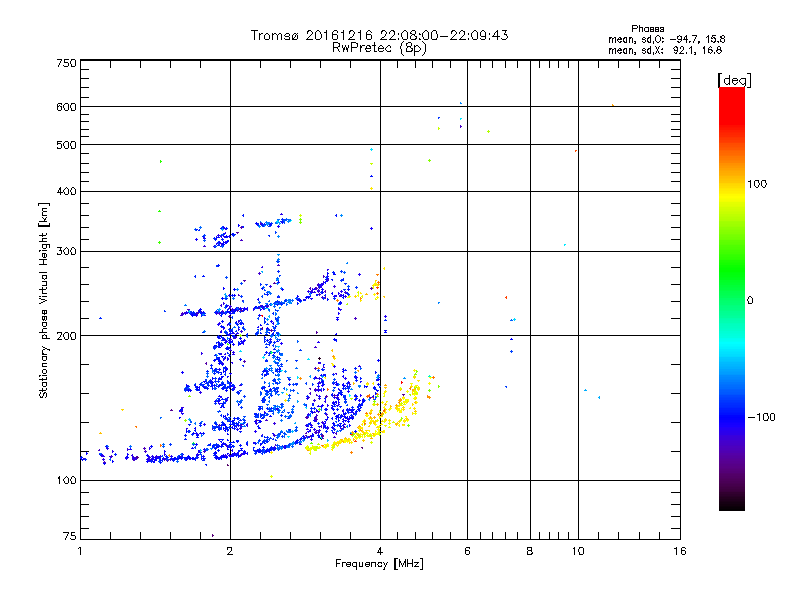Select the "mean, sd,O: -94.7, 15.8" line

tap(666, 40)
